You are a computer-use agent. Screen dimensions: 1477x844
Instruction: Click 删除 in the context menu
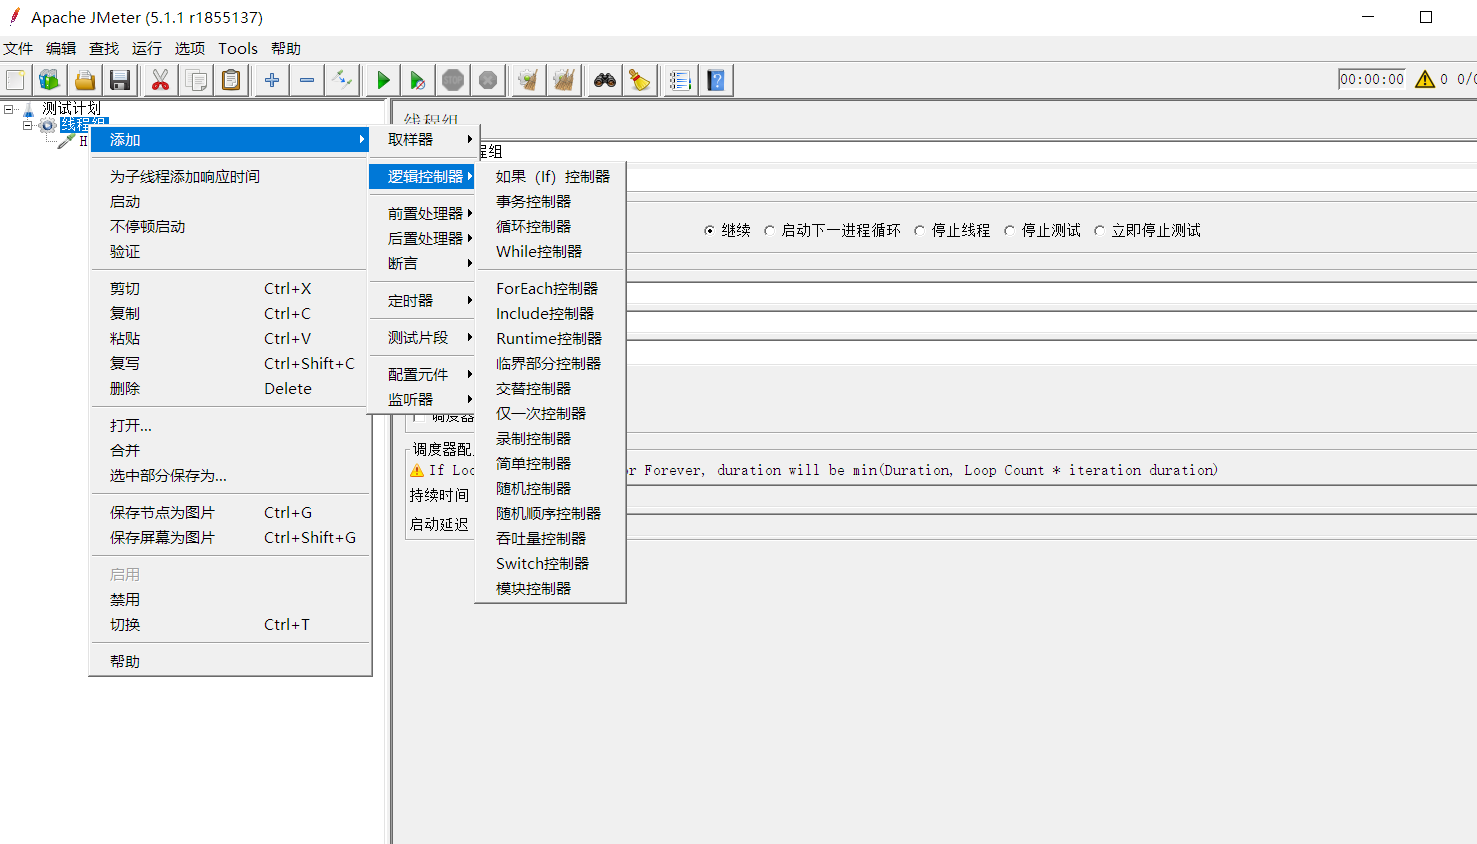[230, 388]
